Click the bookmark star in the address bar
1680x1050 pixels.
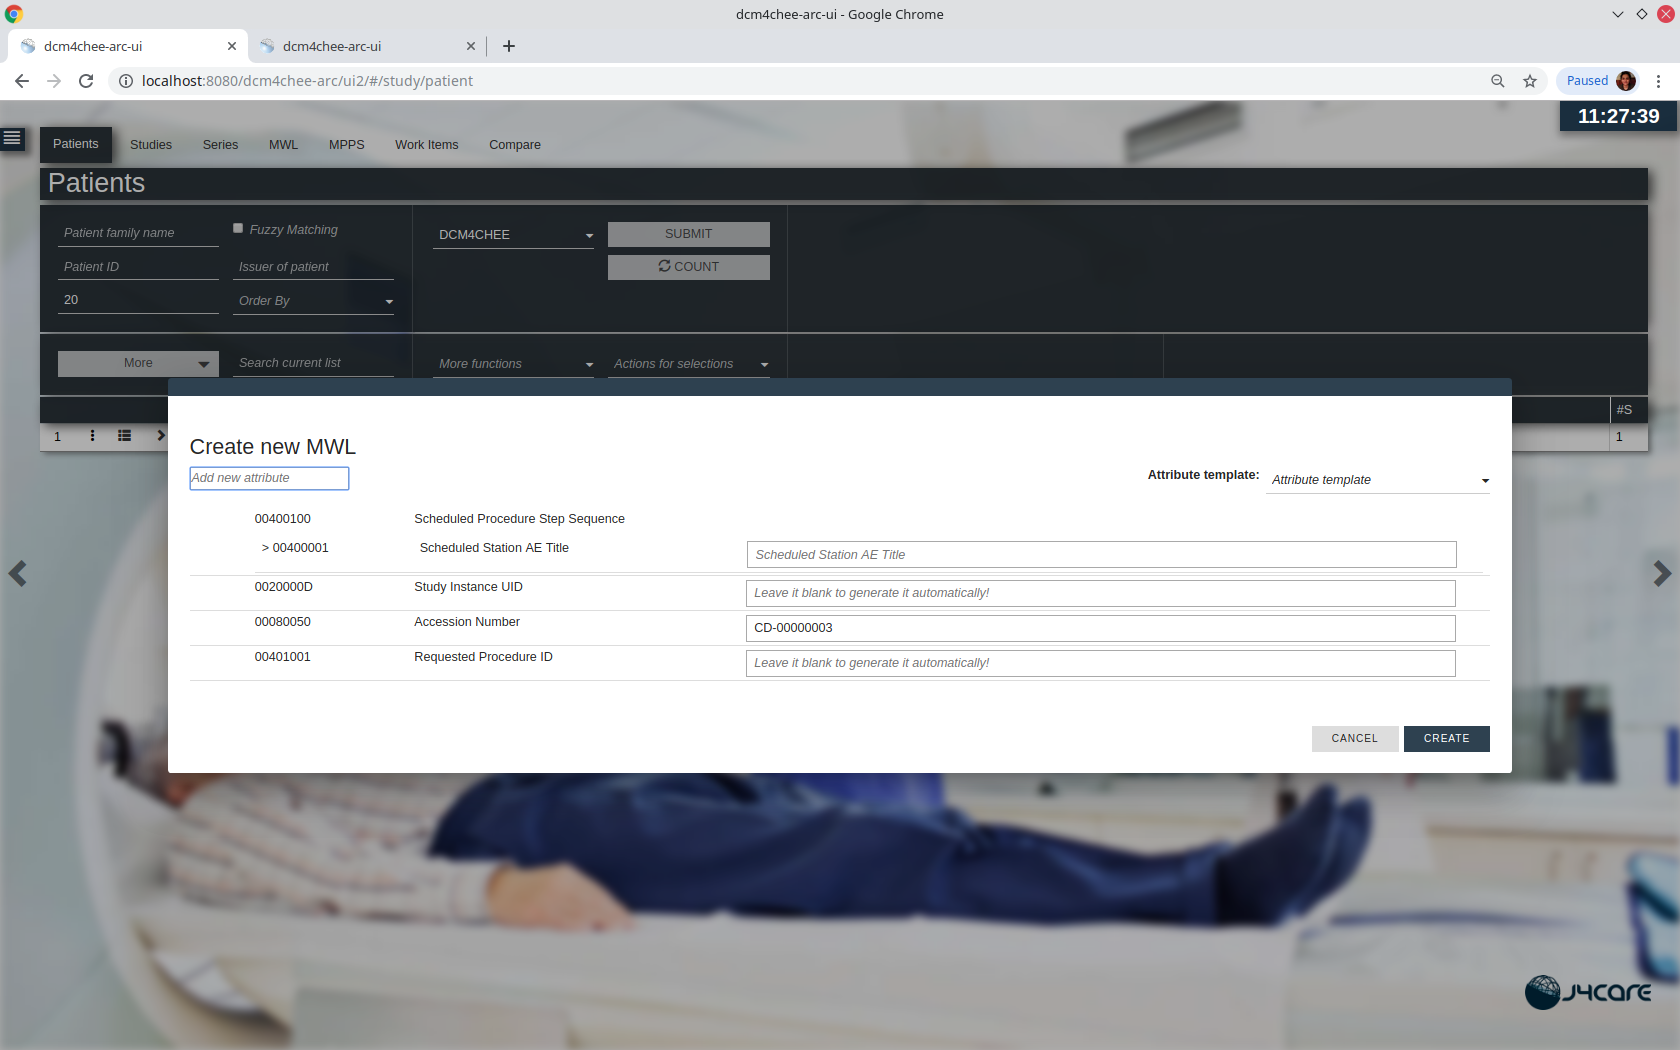pyautogui.click(x=1530, y=81)
